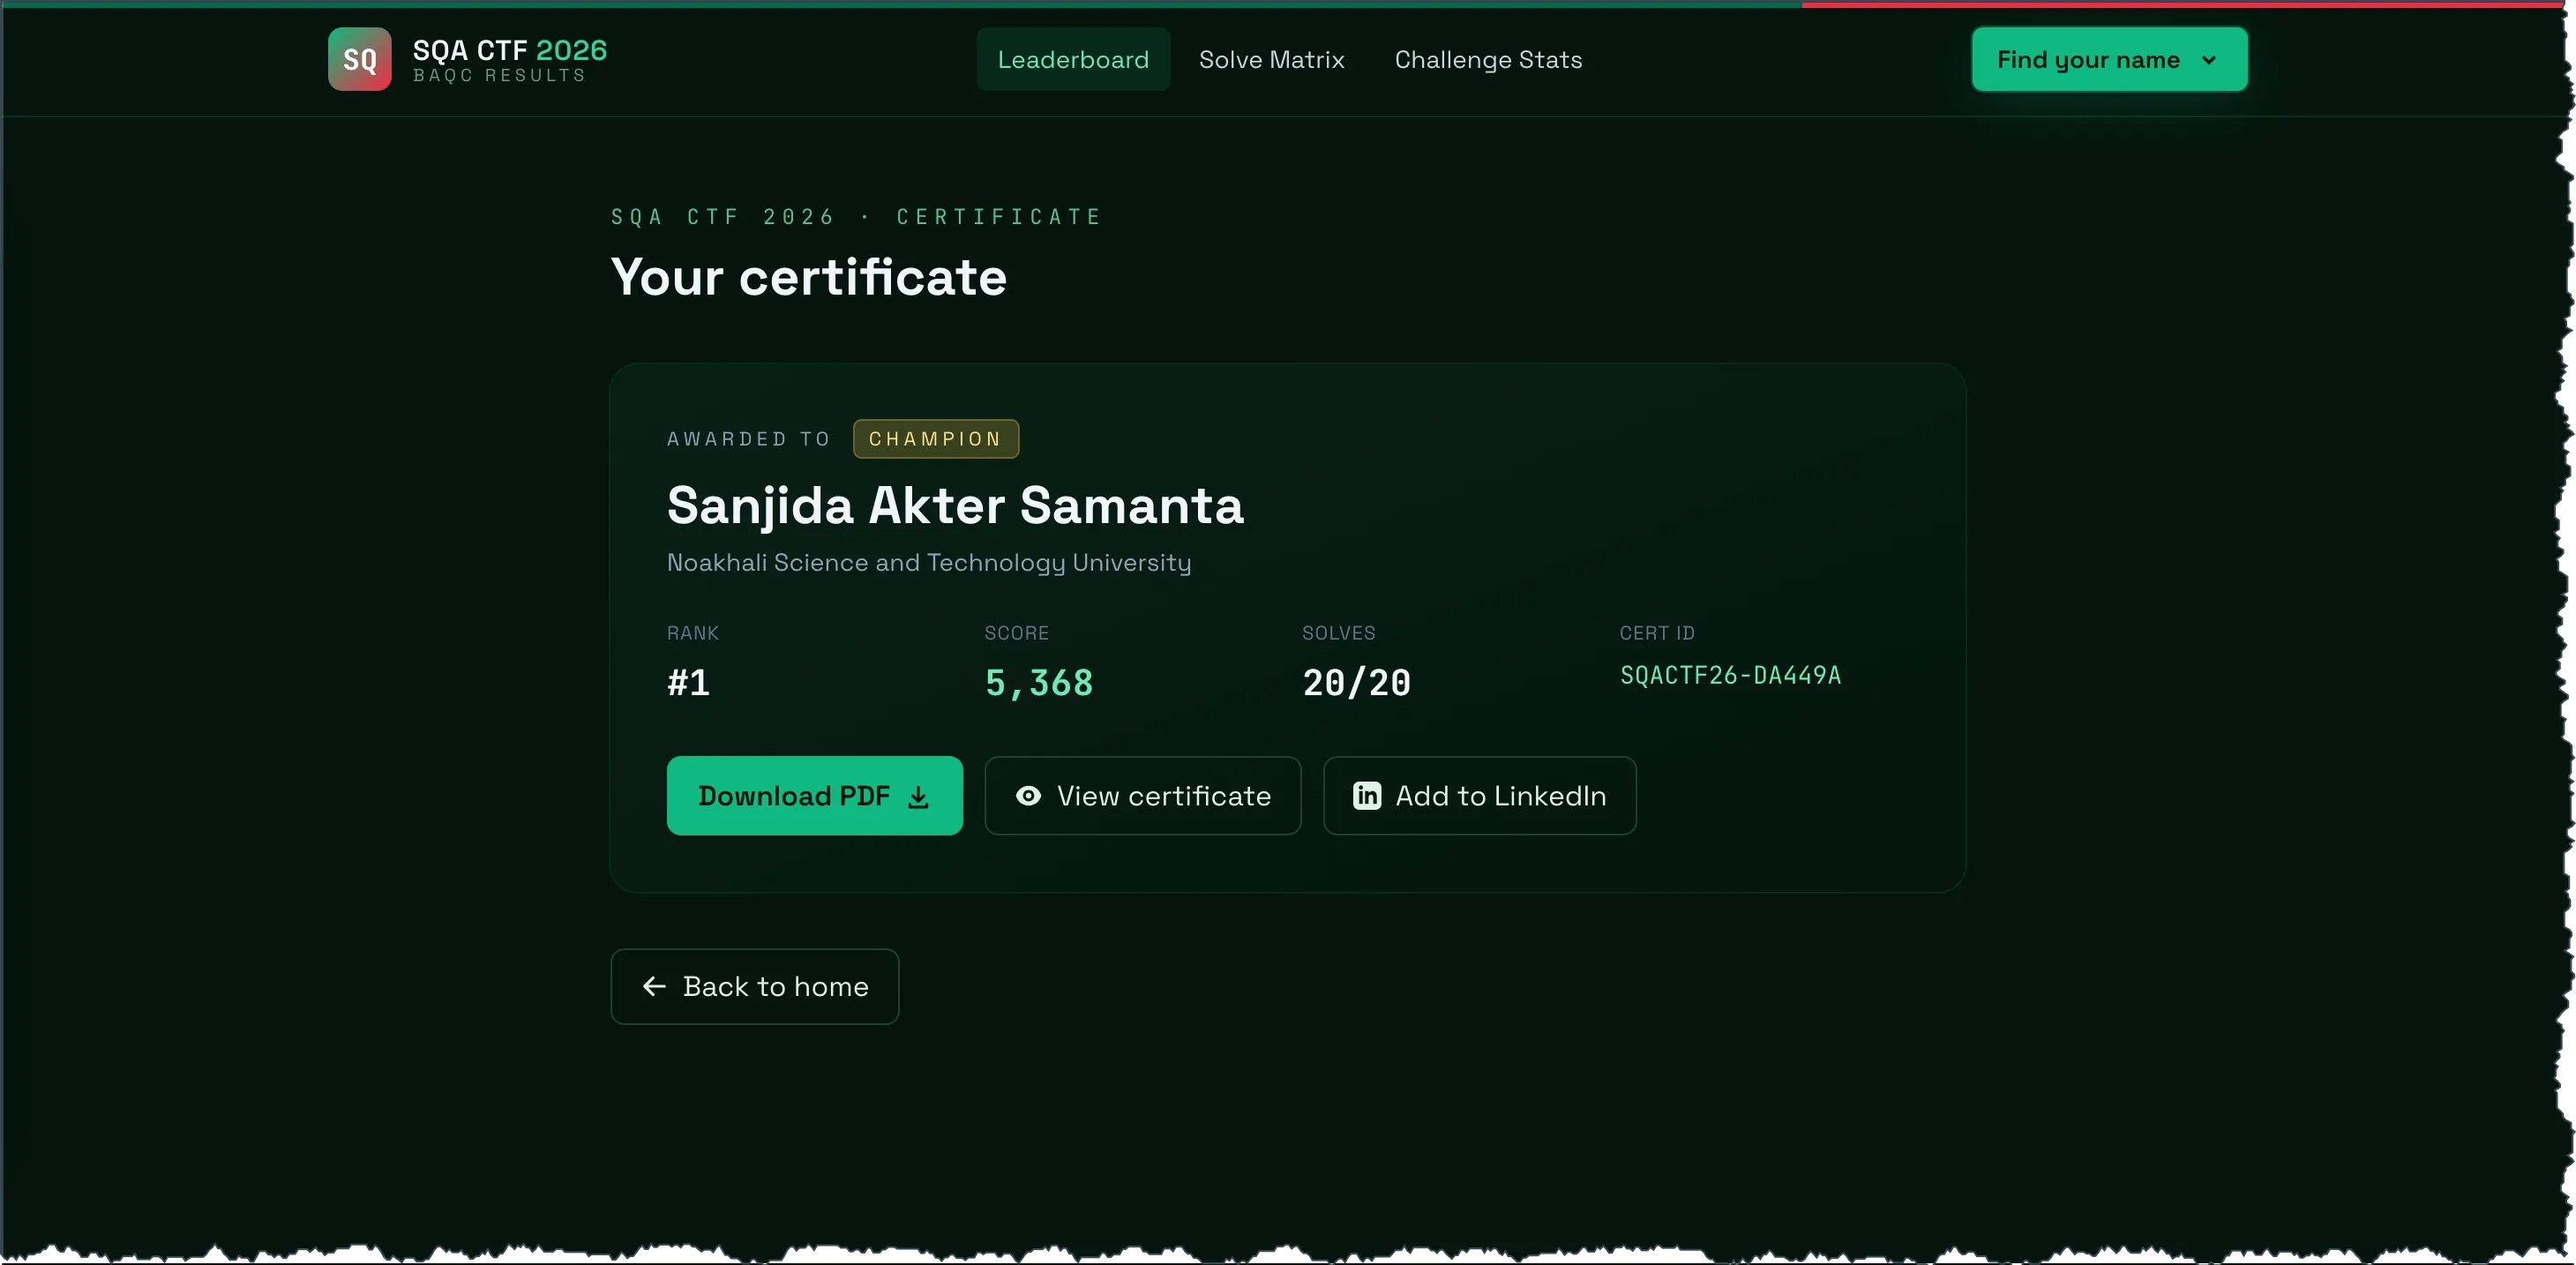This screenshot has height=1265, width=2576.
Task: Click the AWARDED TO label
Action: (749, 439)
